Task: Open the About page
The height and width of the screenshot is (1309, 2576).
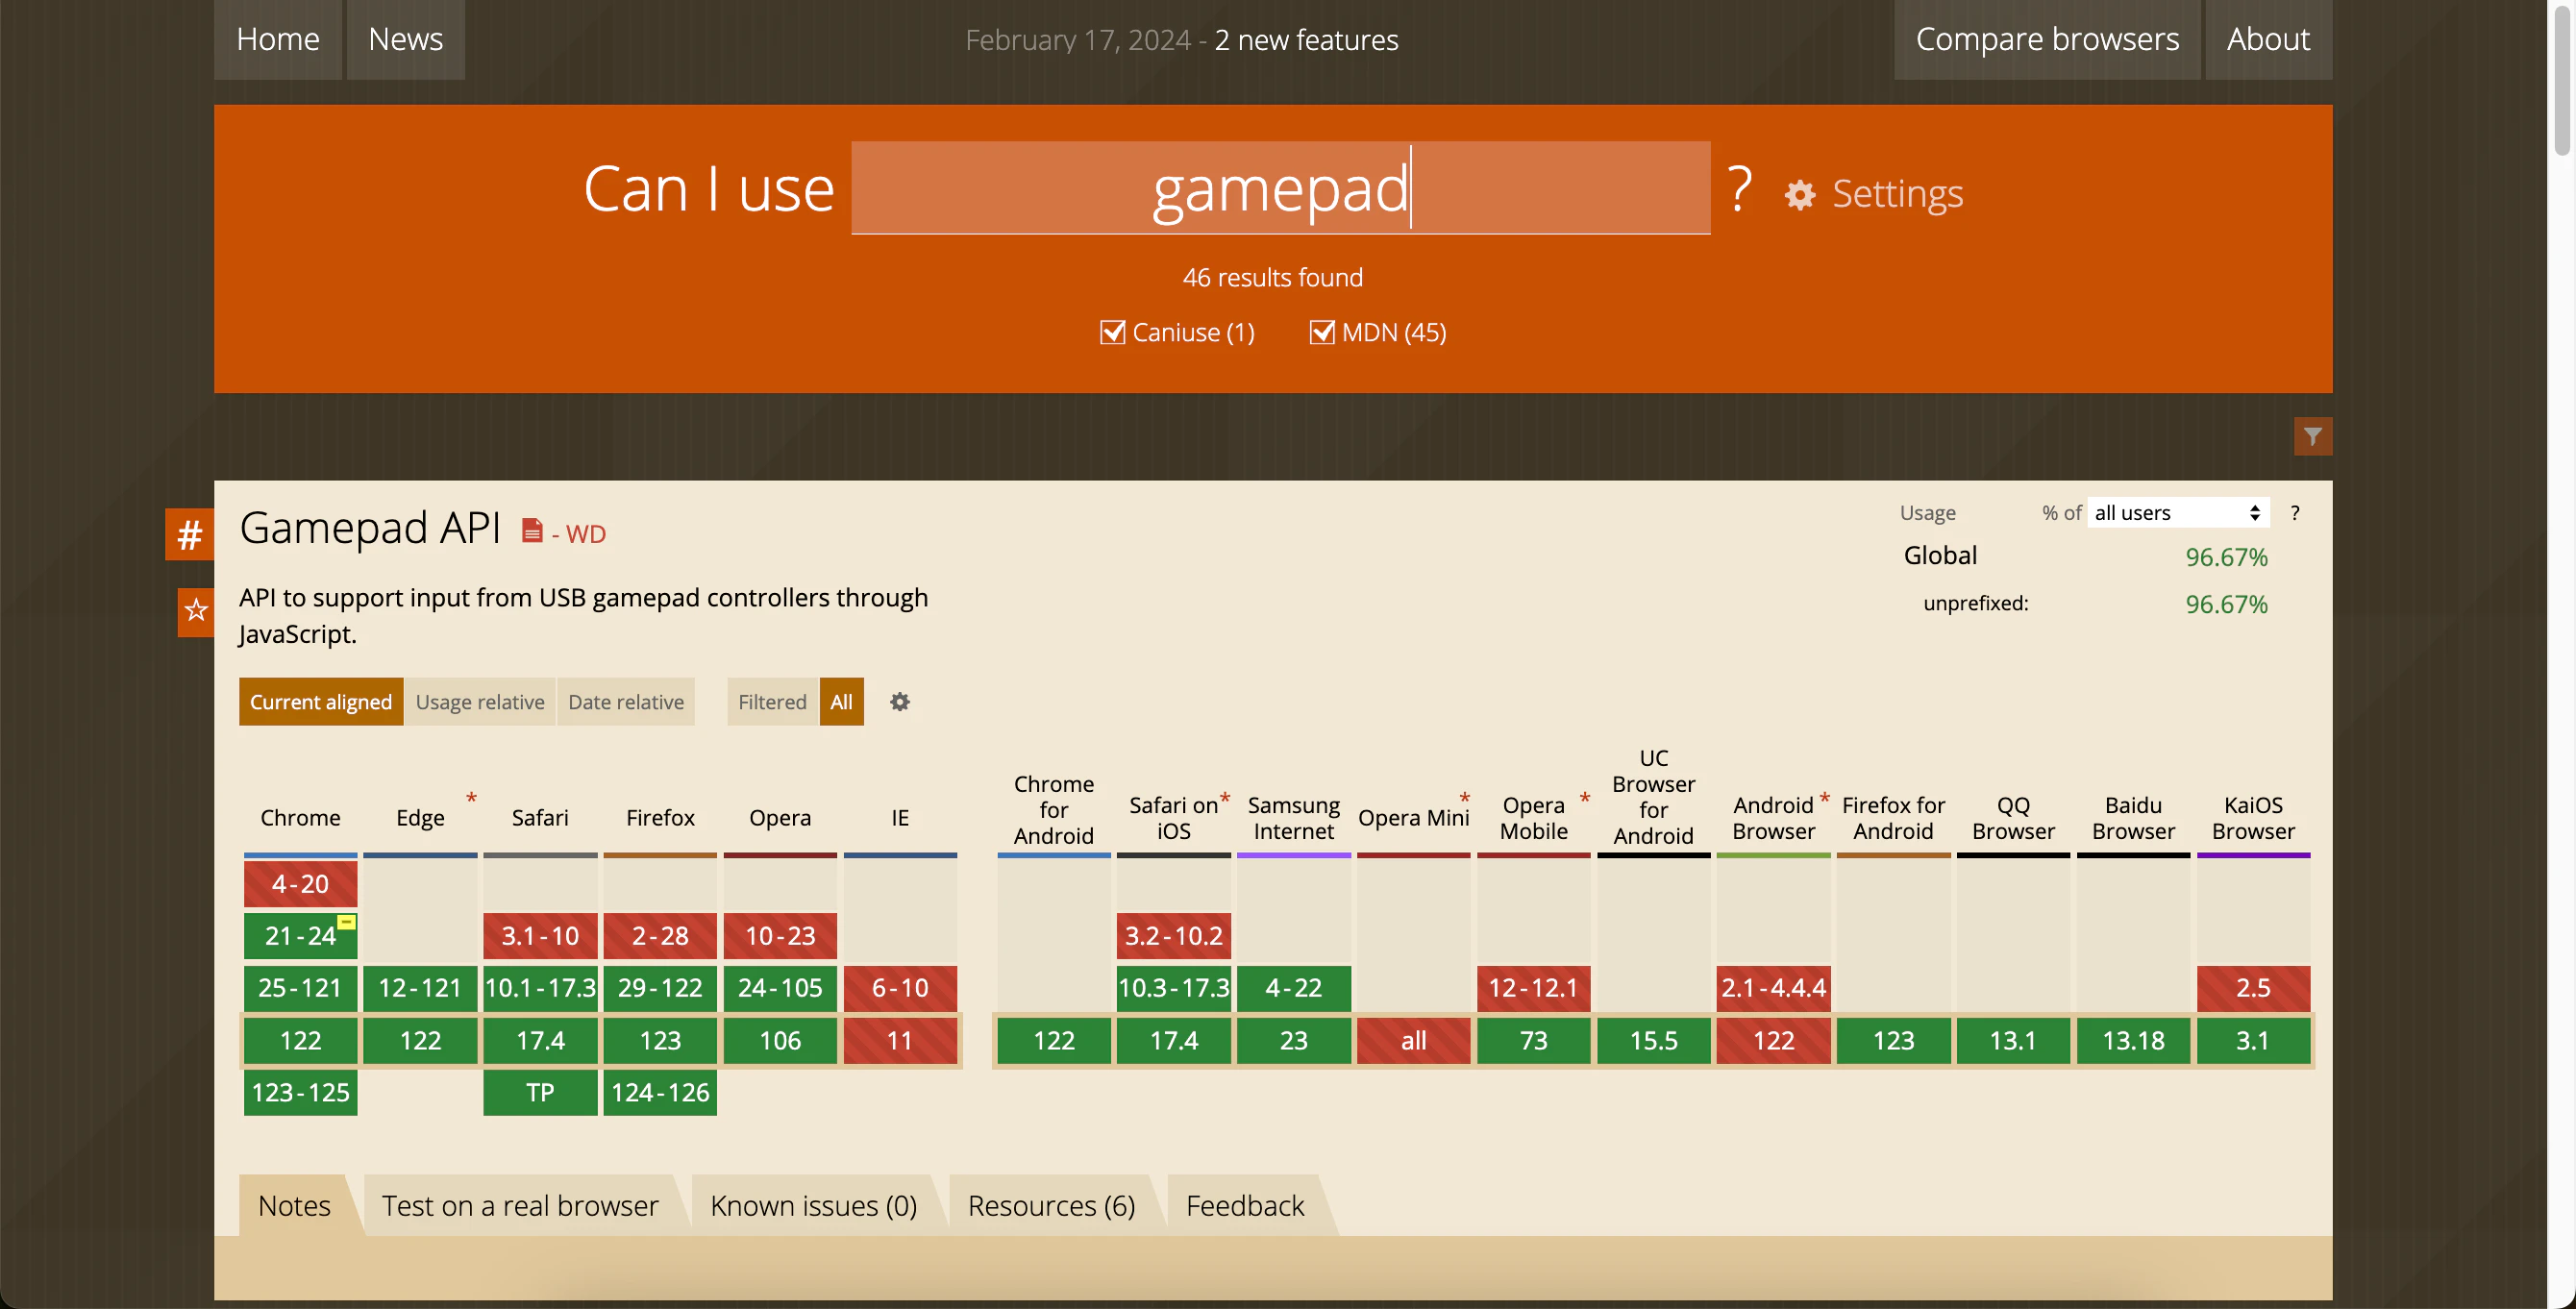Action: coord(2268,39)
